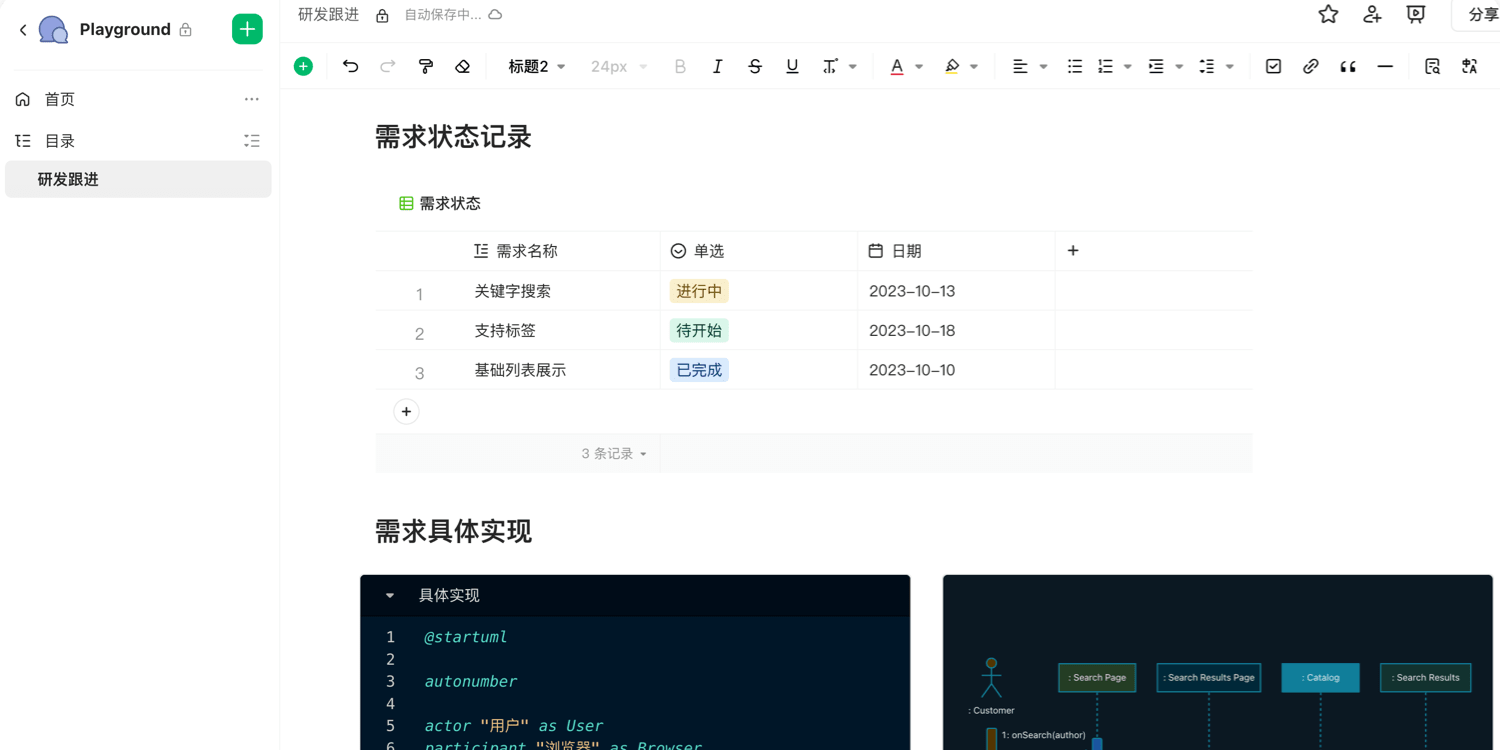Click the lock icon next to document title

[382, 15]
